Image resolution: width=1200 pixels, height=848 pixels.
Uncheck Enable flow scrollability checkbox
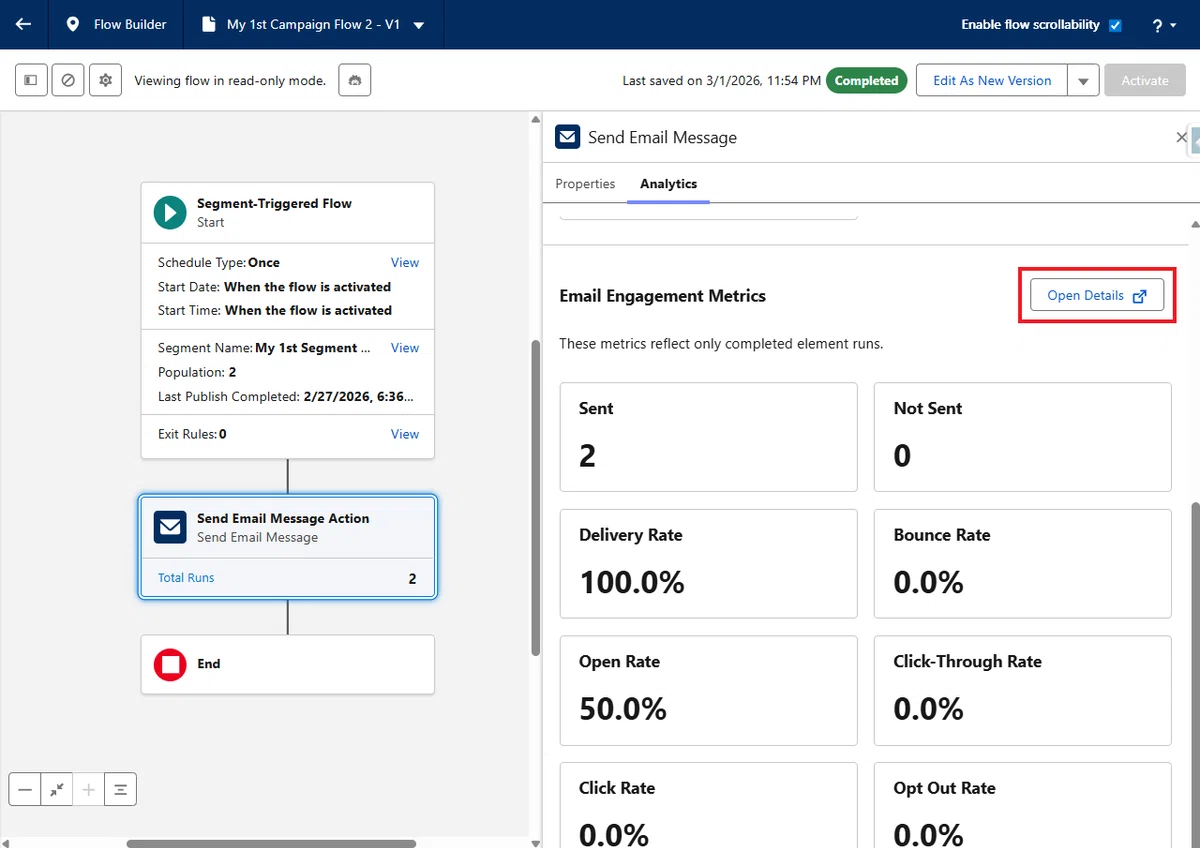pos(1116,25)
